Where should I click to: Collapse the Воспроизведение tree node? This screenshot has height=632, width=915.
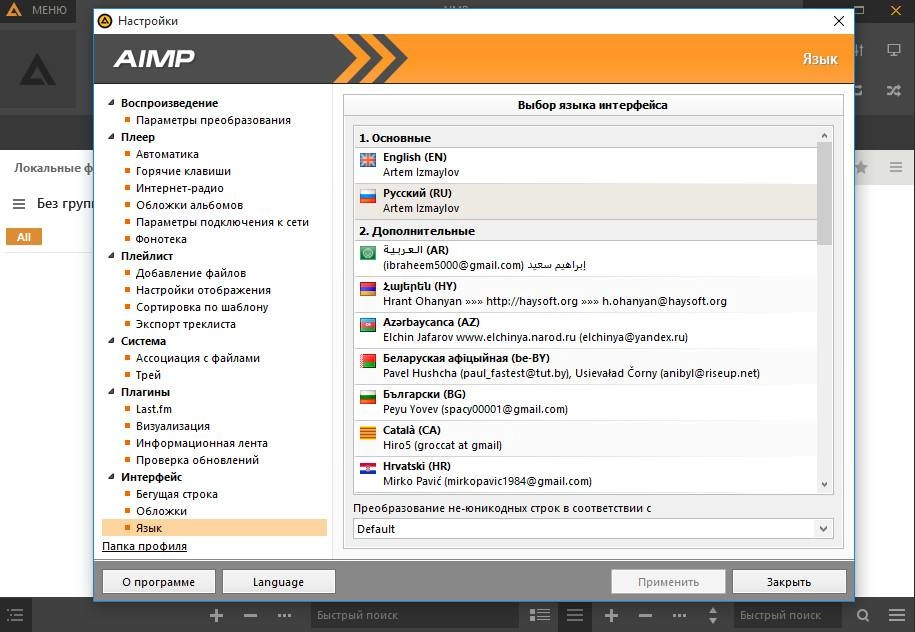pos(111,103)
